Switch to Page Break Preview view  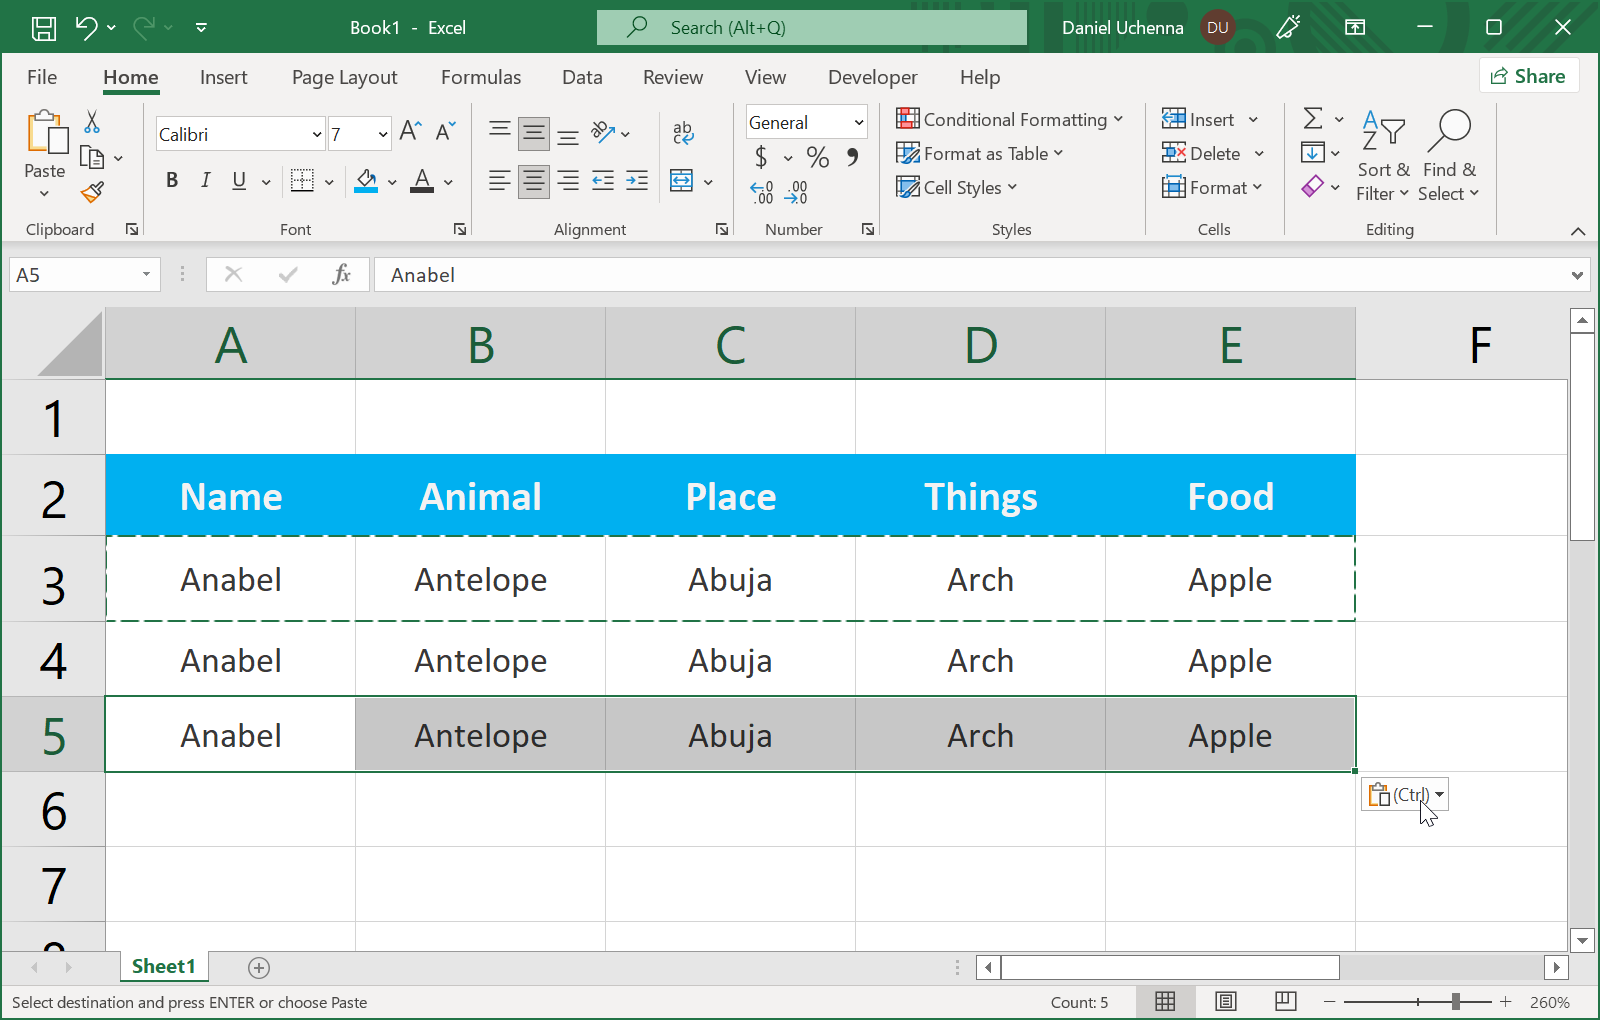[x=1286, y=1001]
